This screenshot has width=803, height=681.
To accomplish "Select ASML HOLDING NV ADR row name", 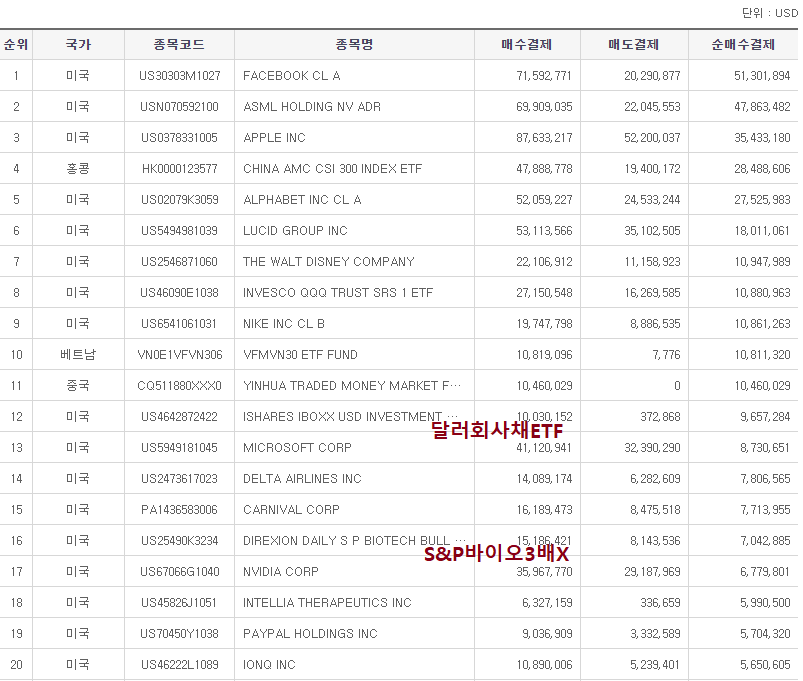I will 312,107.
